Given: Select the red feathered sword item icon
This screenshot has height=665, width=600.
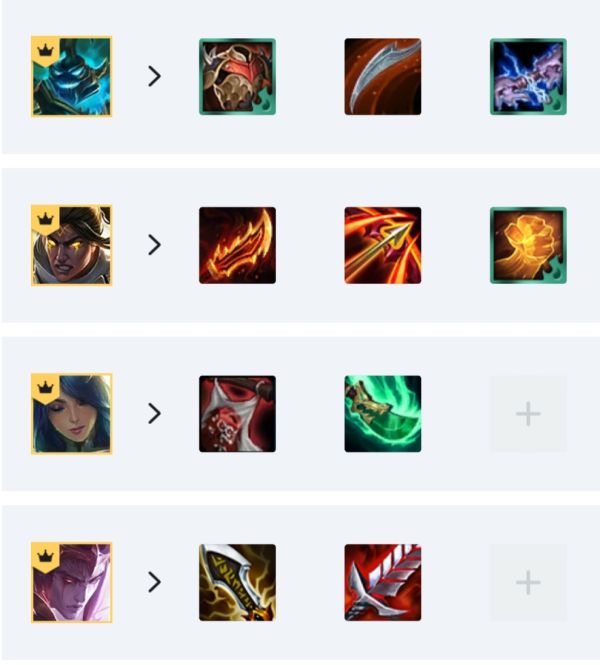Looking at the screenshot, I should point(383,583).
